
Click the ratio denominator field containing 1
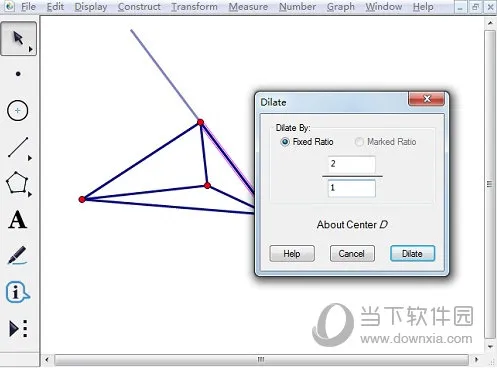coord(352,188)
